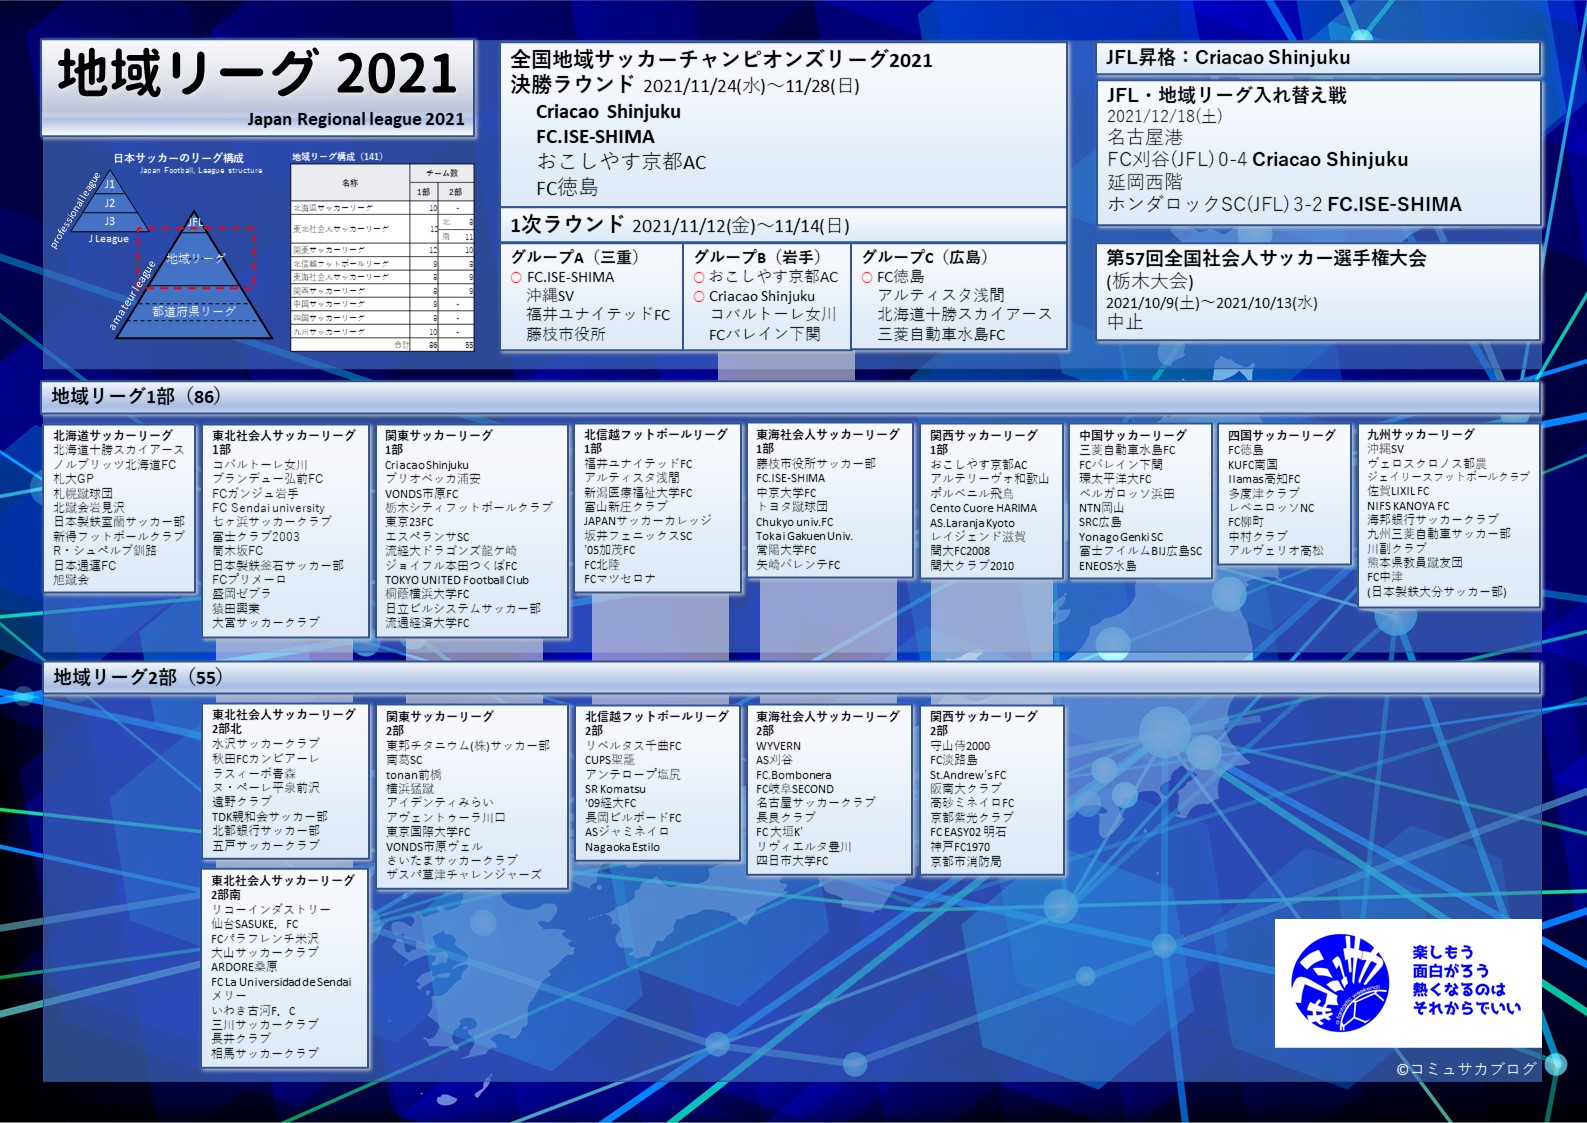This screenshot has height=1123, width=1587.
Task: Select FC La Universidad de Sendai entry
Action: [281, 982]
